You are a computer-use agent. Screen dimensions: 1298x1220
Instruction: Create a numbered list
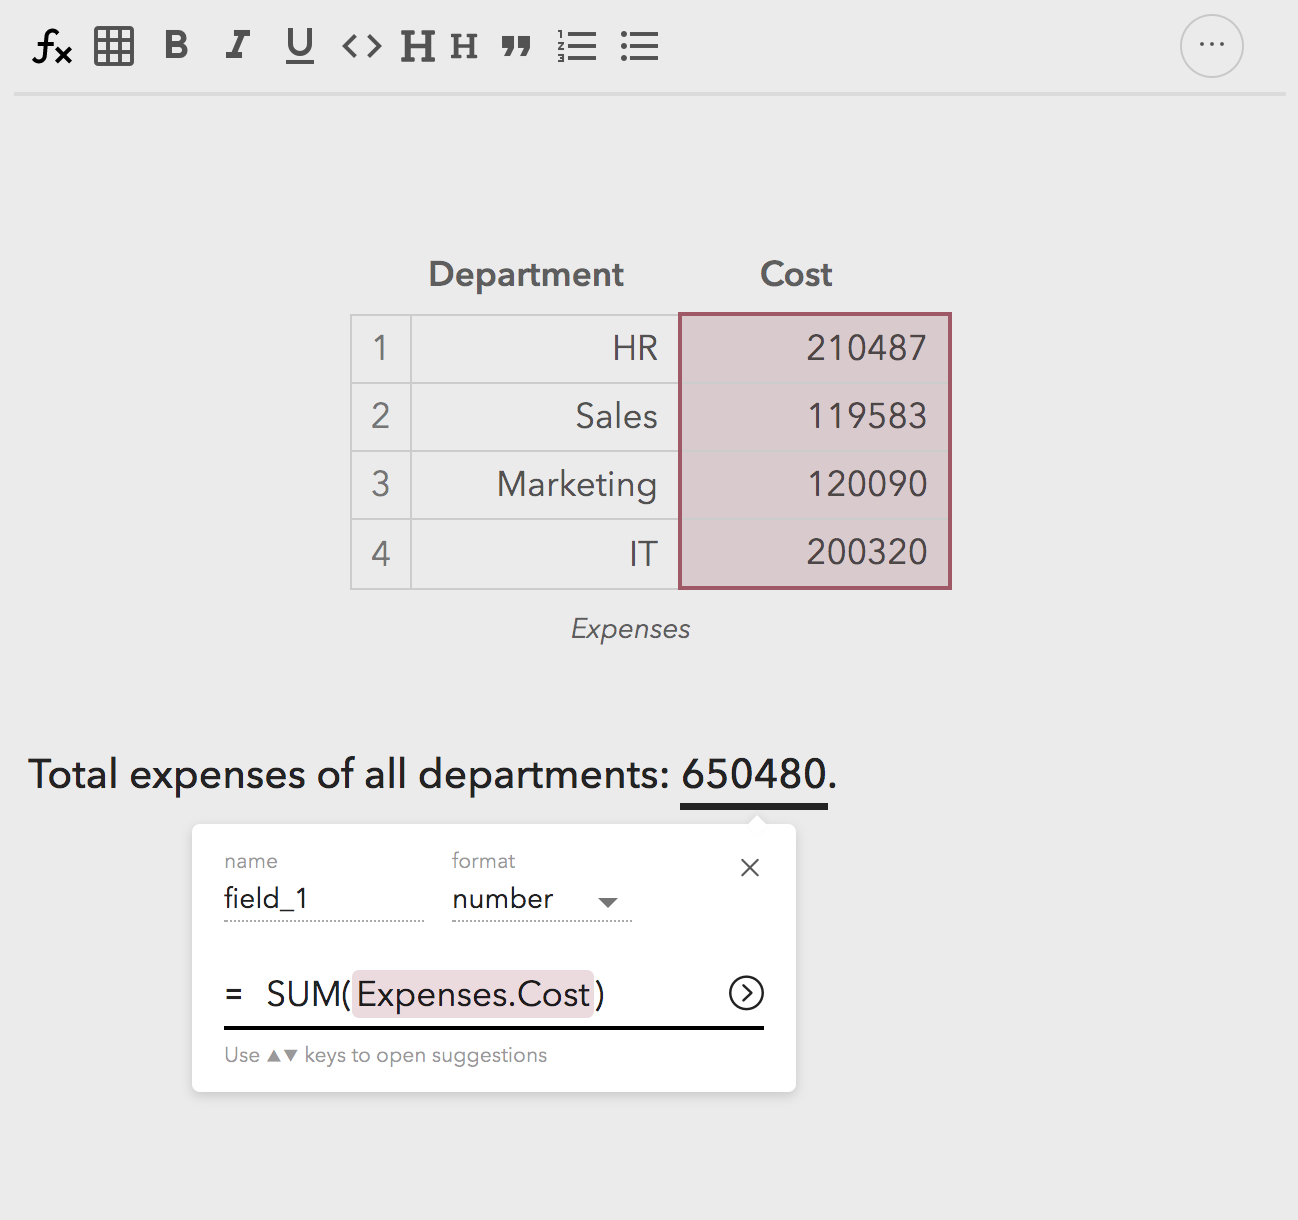point(577,46)
